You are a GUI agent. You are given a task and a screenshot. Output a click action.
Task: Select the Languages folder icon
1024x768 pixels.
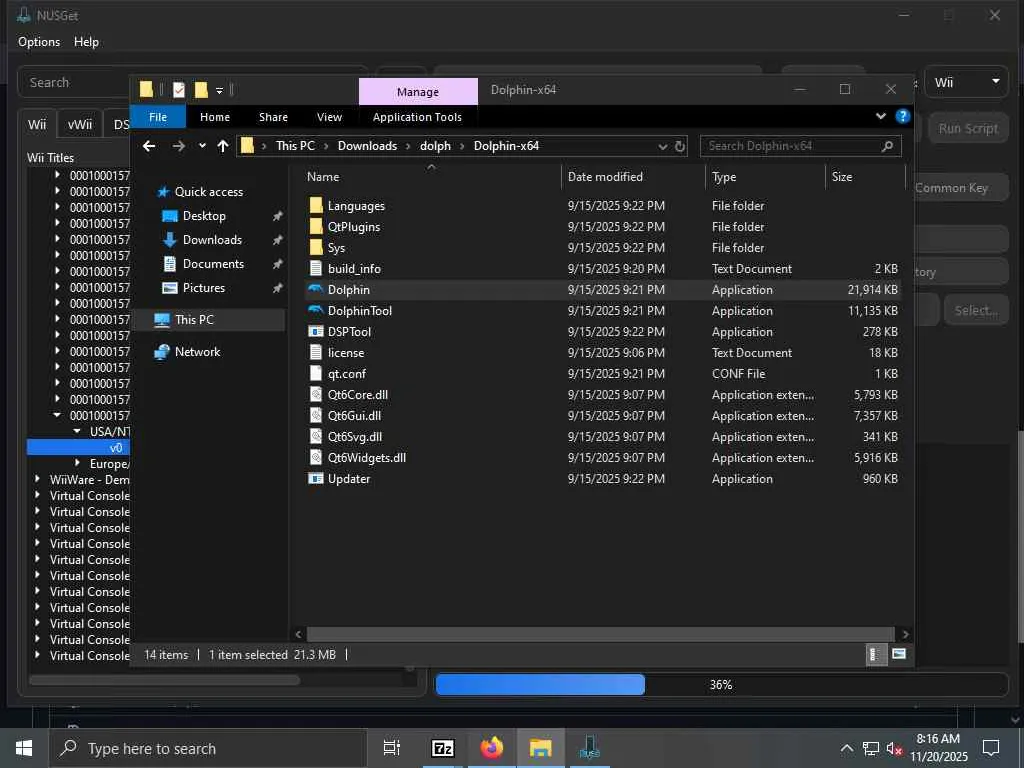(x=315, y=205)
